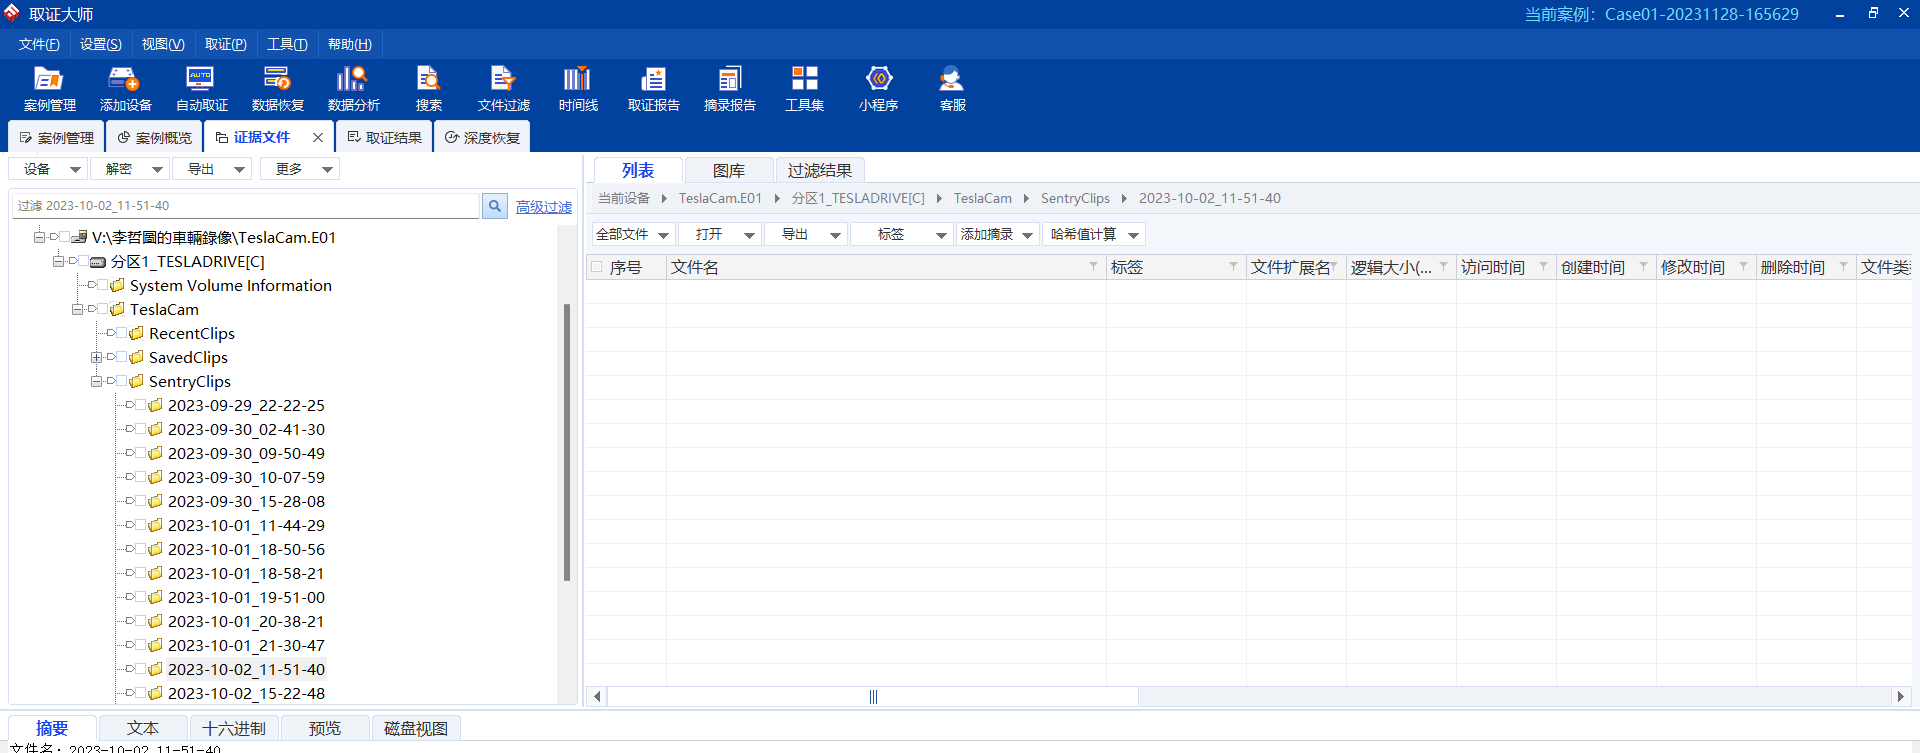Click the horizontal scrollbar right arrow
This screenshot has height=753, width=1920.
click(x=1901, y=696)
